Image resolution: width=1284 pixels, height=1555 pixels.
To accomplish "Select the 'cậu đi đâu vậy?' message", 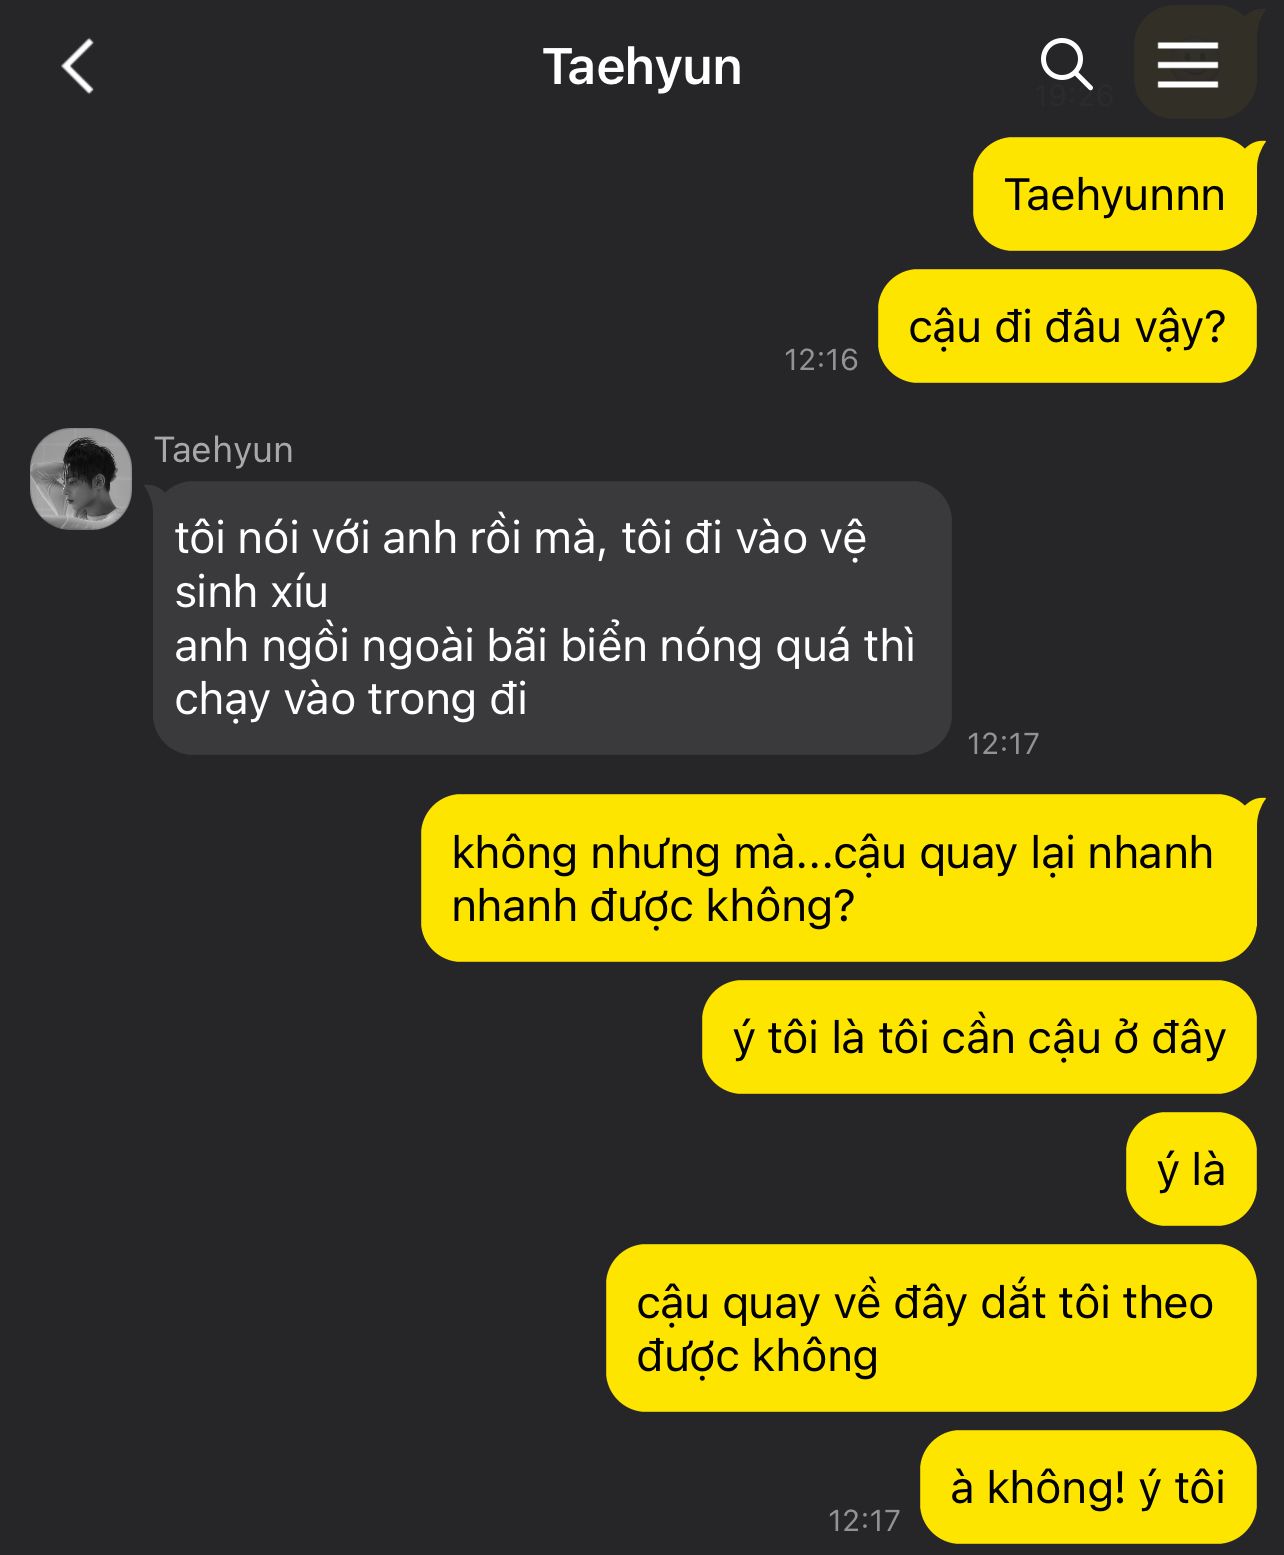I will coord(1067,327).
